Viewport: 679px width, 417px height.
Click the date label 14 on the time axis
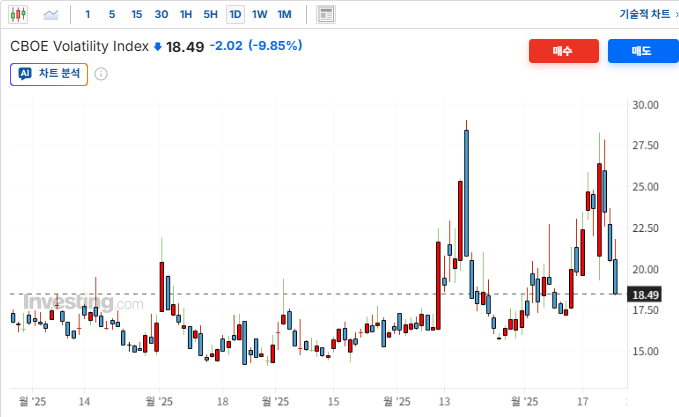[x=84, y=401]
